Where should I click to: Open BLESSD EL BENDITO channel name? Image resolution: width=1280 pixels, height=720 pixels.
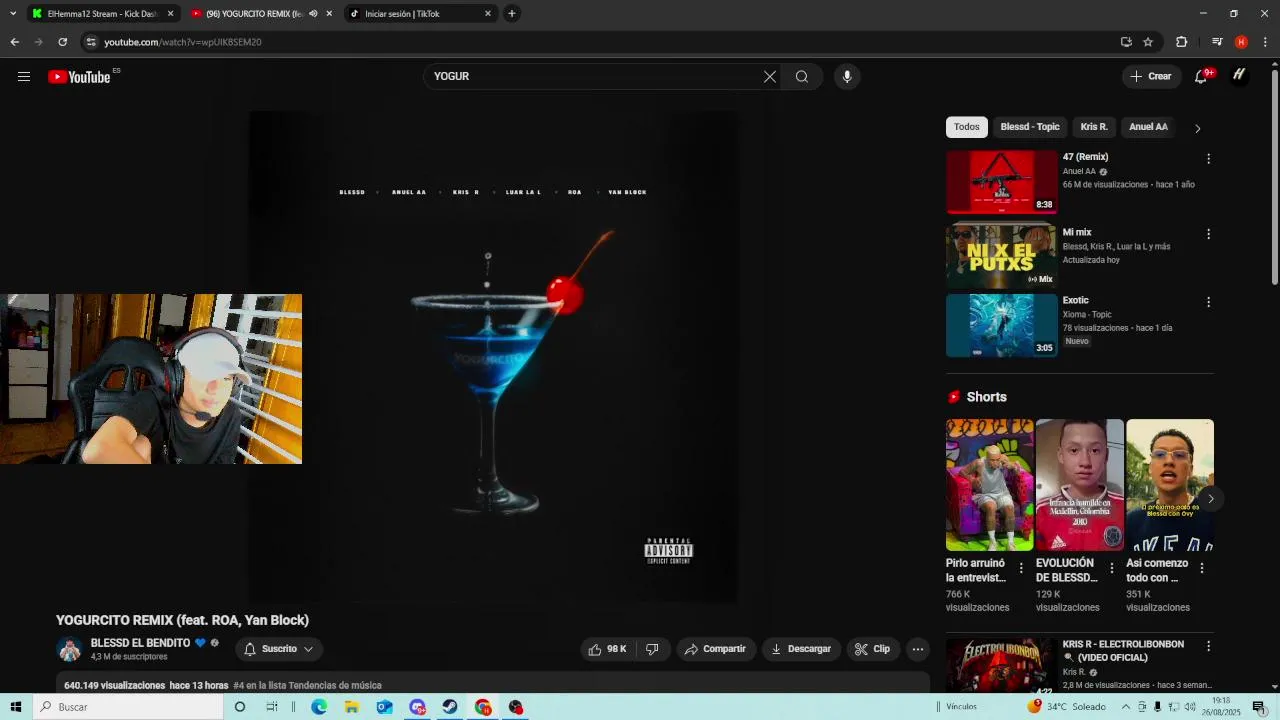pyautogui.click(x=140, y=643)
